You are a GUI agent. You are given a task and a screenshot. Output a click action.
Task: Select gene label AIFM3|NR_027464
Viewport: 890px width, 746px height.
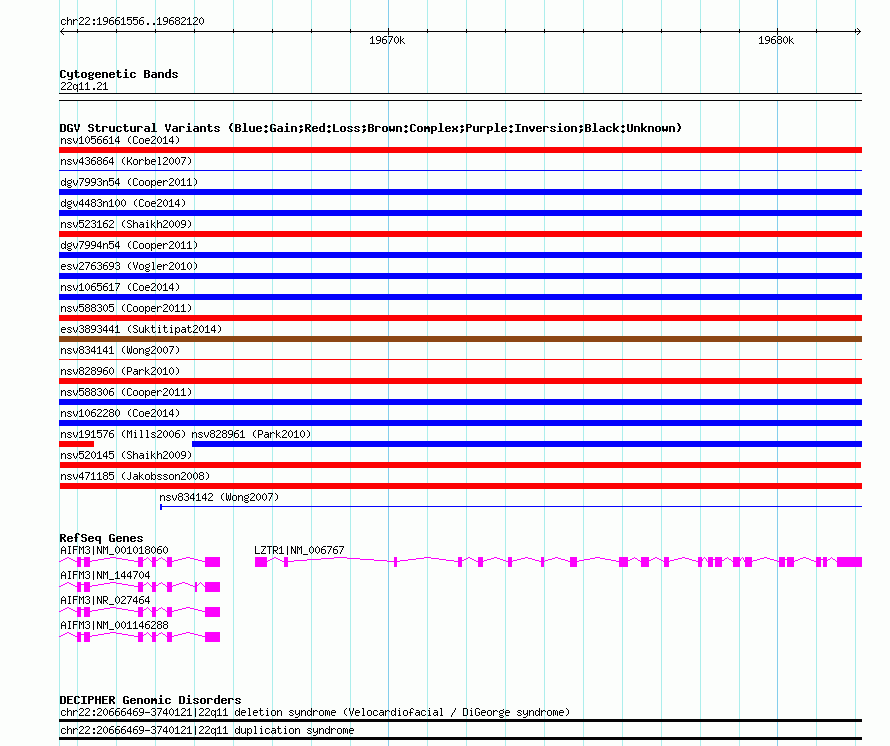(105, 600)
